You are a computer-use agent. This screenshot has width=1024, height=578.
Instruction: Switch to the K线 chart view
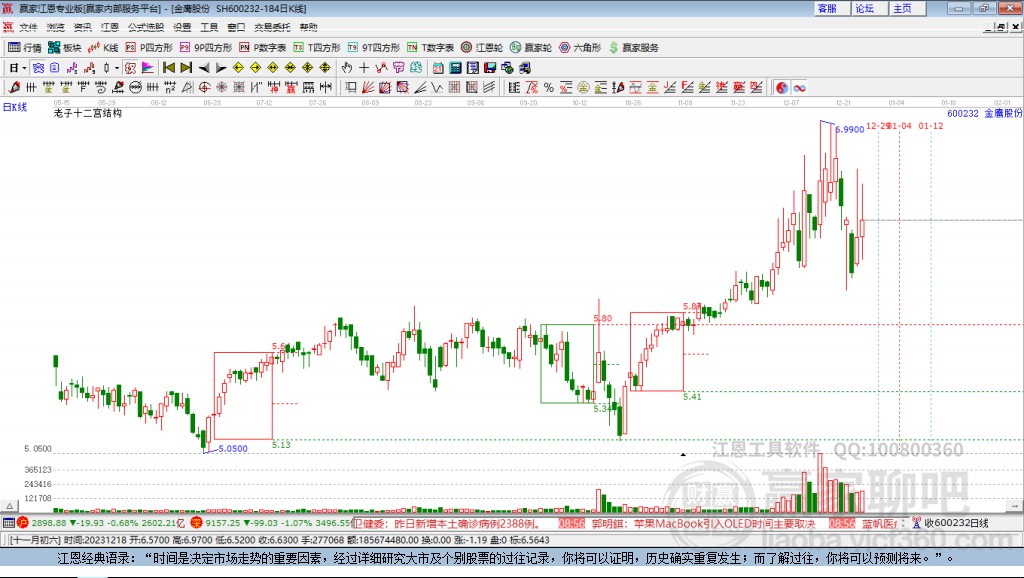click(x=103, y=48)
